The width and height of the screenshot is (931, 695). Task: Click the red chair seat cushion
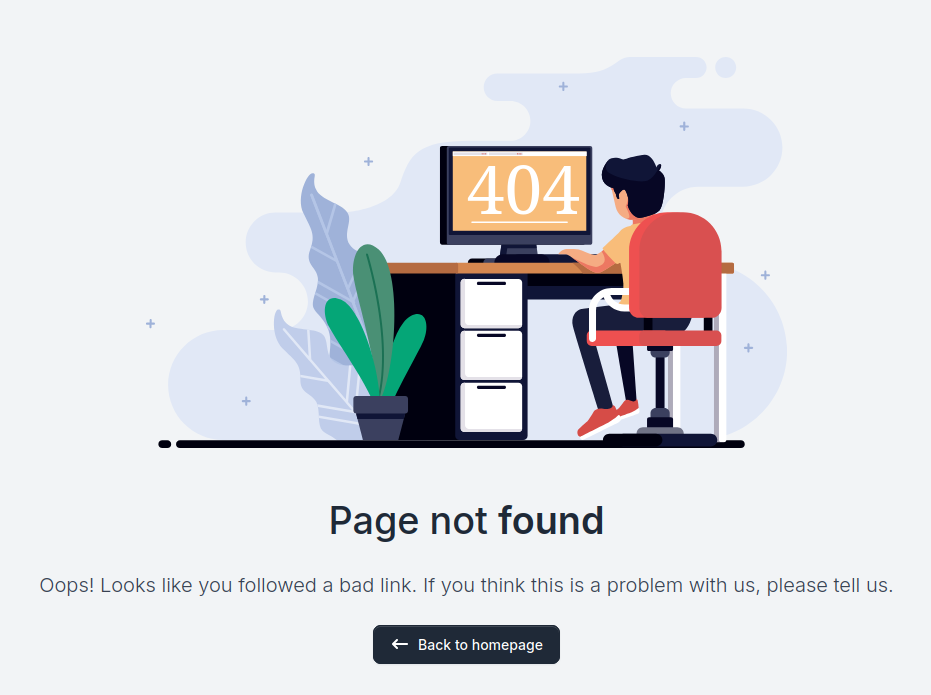(x=654, y=338)
